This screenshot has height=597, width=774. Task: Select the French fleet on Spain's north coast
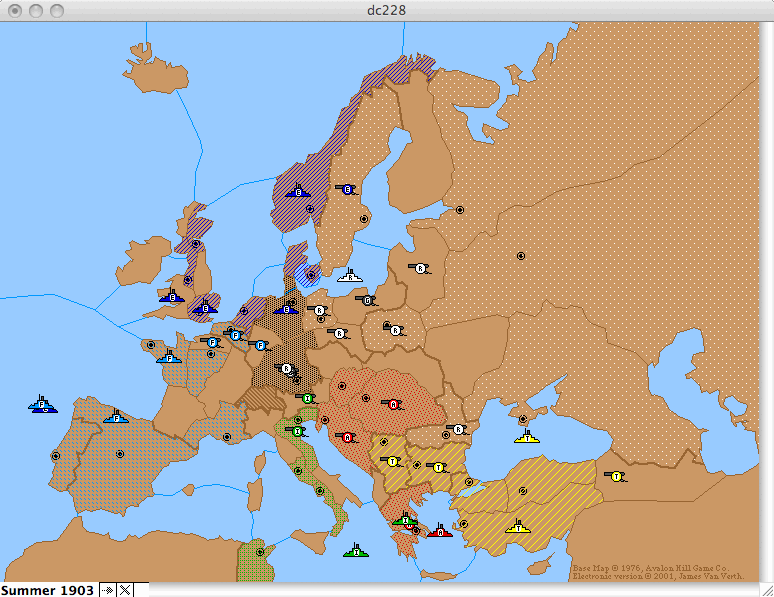[116, 417]
